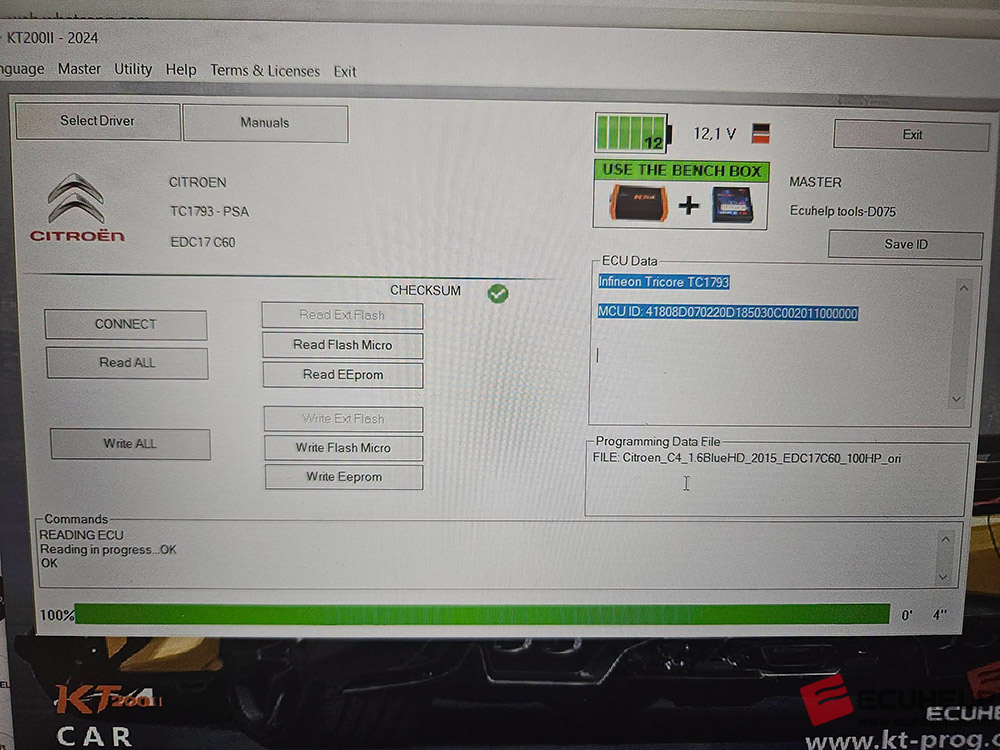The image size is (1000, 750).
Task: Click the Reading in progress...OK line
Action: tap(108, 549)
